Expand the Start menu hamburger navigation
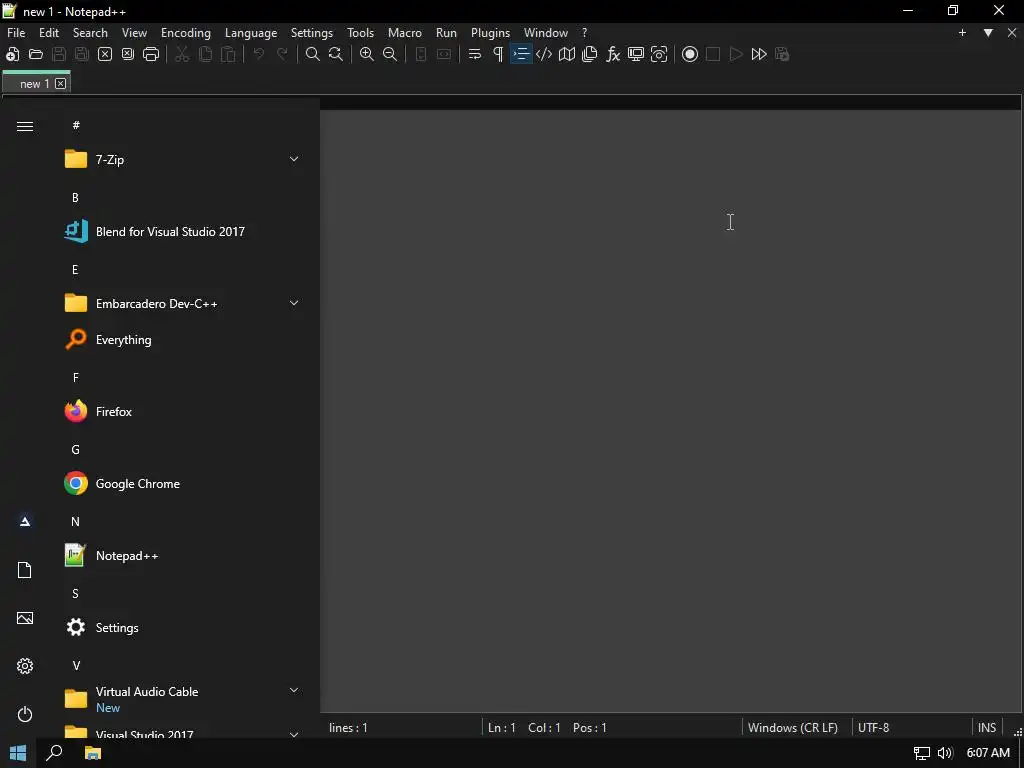 (x=25, y=127)
